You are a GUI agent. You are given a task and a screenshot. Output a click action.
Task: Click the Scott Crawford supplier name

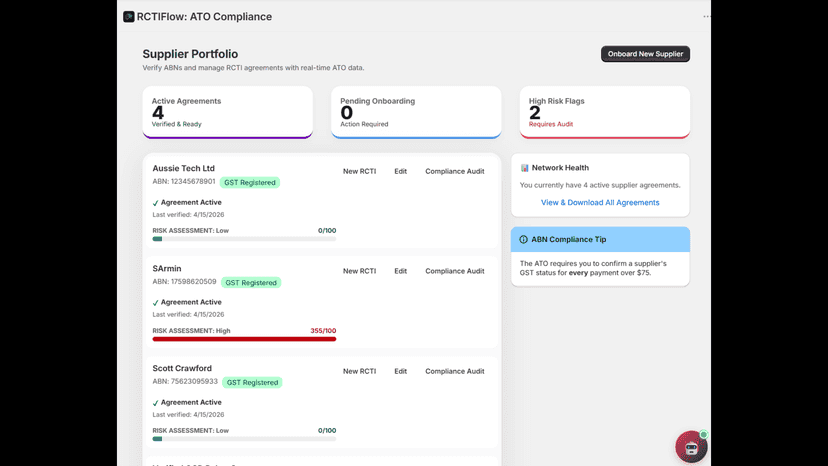point(182,368)
